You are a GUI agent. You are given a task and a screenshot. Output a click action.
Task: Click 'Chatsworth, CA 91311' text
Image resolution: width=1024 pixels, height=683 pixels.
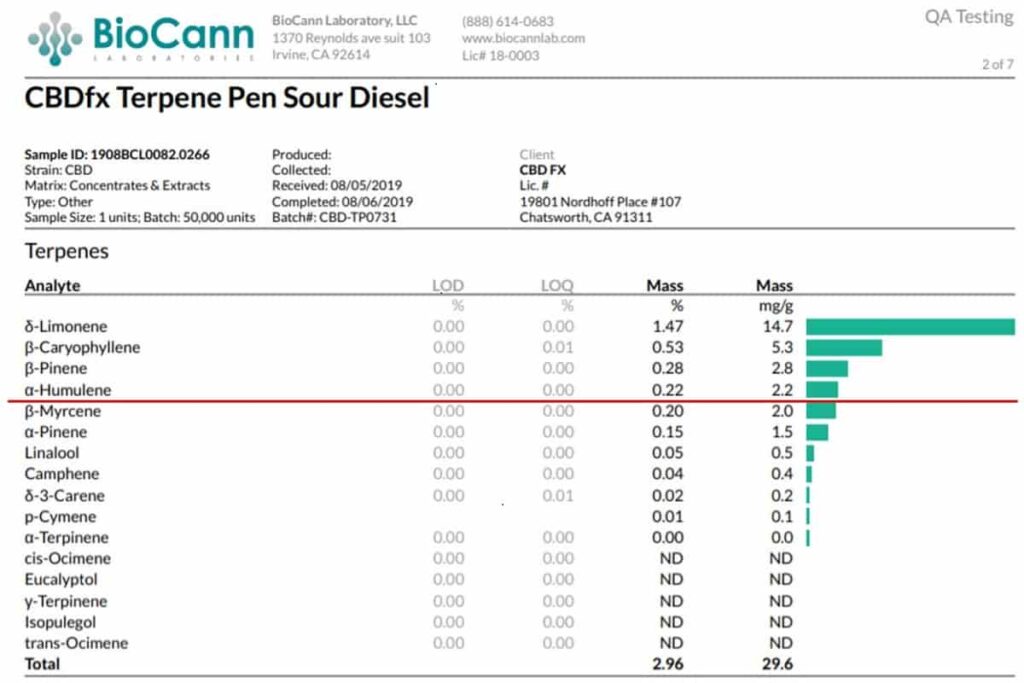(x=586, y=217)
